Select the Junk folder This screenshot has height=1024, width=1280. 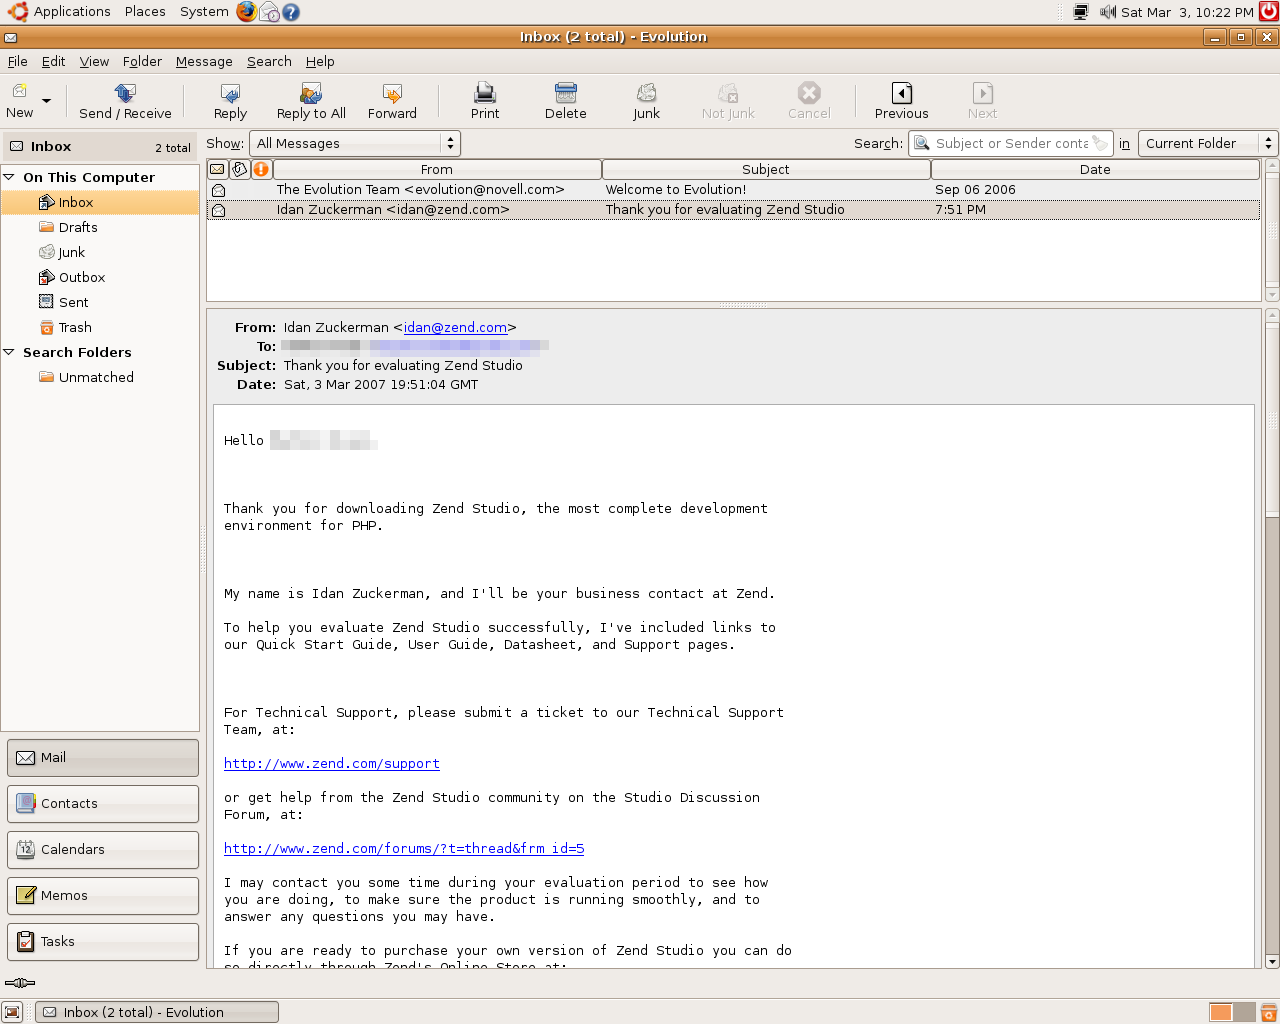click(x=100, y=252)
